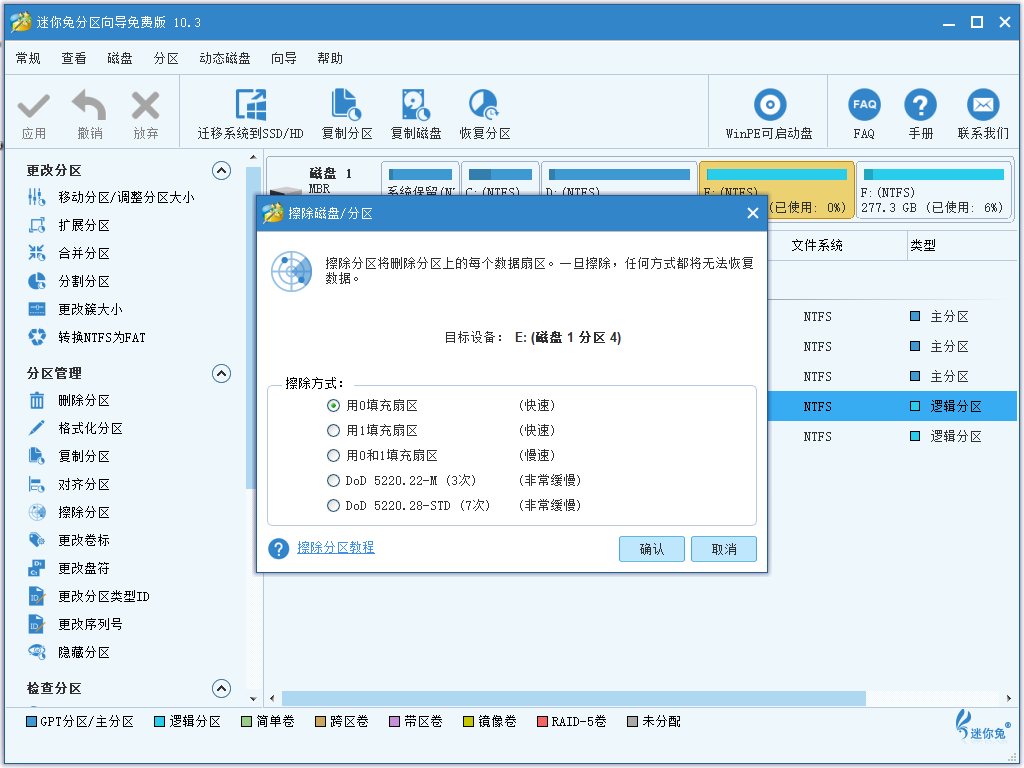Click the Logical Partition (逻辑分区) legend swatch
The width and height of the screenshot is (1024, 768).
coord(159,722)
